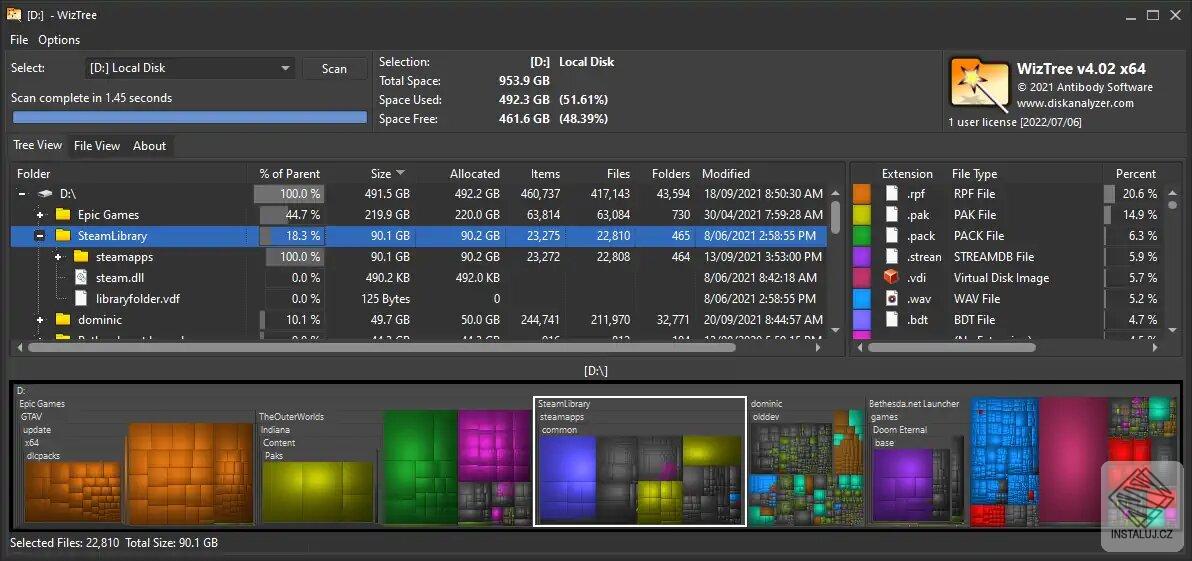The width and height of the screenshot is (1192, 561).
Task: Click the orange .rpf color swatch
Action: tap(861, 194)
